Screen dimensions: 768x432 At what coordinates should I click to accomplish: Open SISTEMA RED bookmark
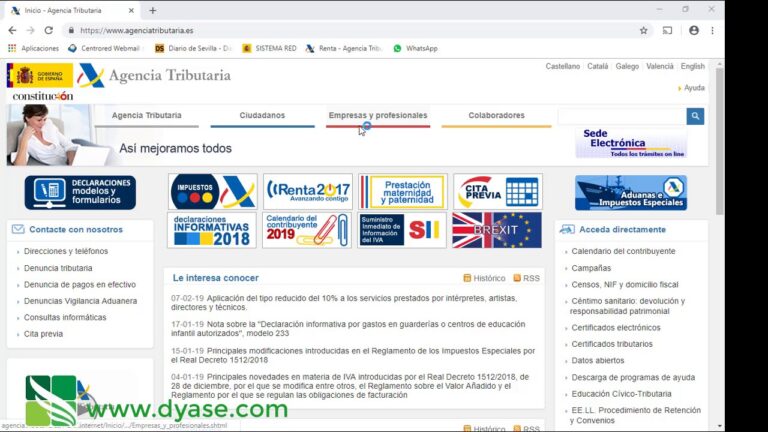point(269,48)
